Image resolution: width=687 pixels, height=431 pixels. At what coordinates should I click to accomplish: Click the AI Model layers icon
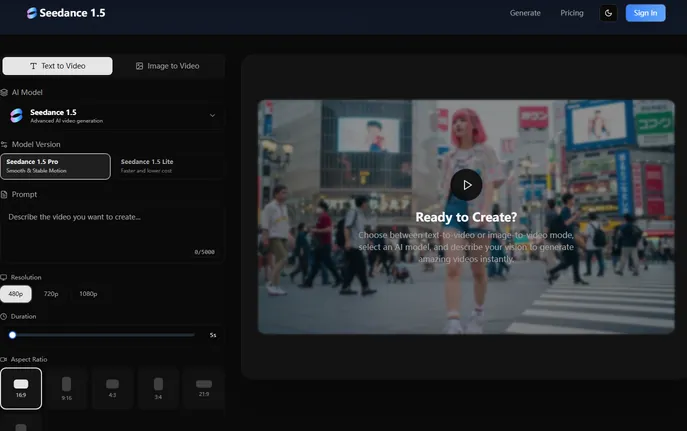(x=4, y=92)
